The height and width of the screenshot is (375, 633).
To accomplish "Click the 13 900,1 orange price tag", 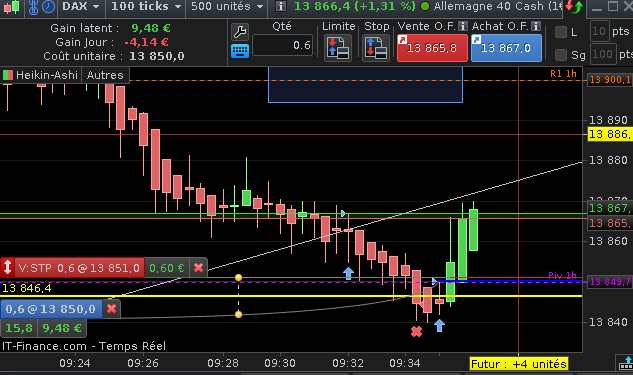I will coord(610,80).
